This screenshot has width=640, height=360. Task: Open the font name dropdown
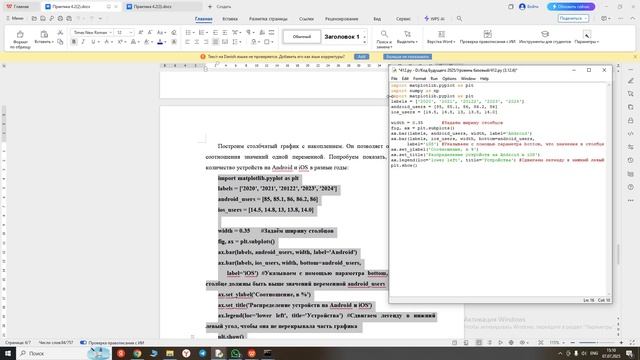pos(110,32)
